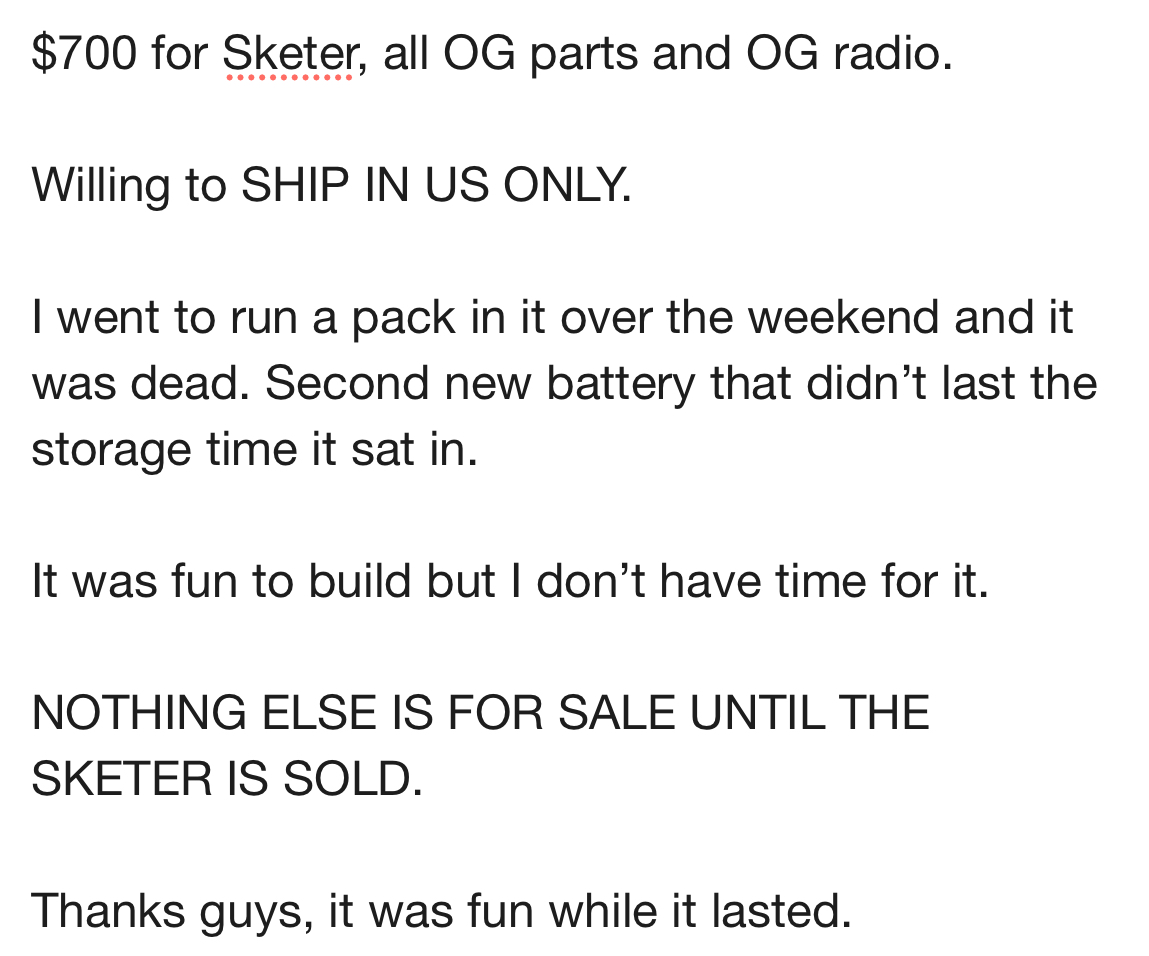Click the words don't have time for it
The width and height of the screenshot is (1149, 956).
coord(762,582)
